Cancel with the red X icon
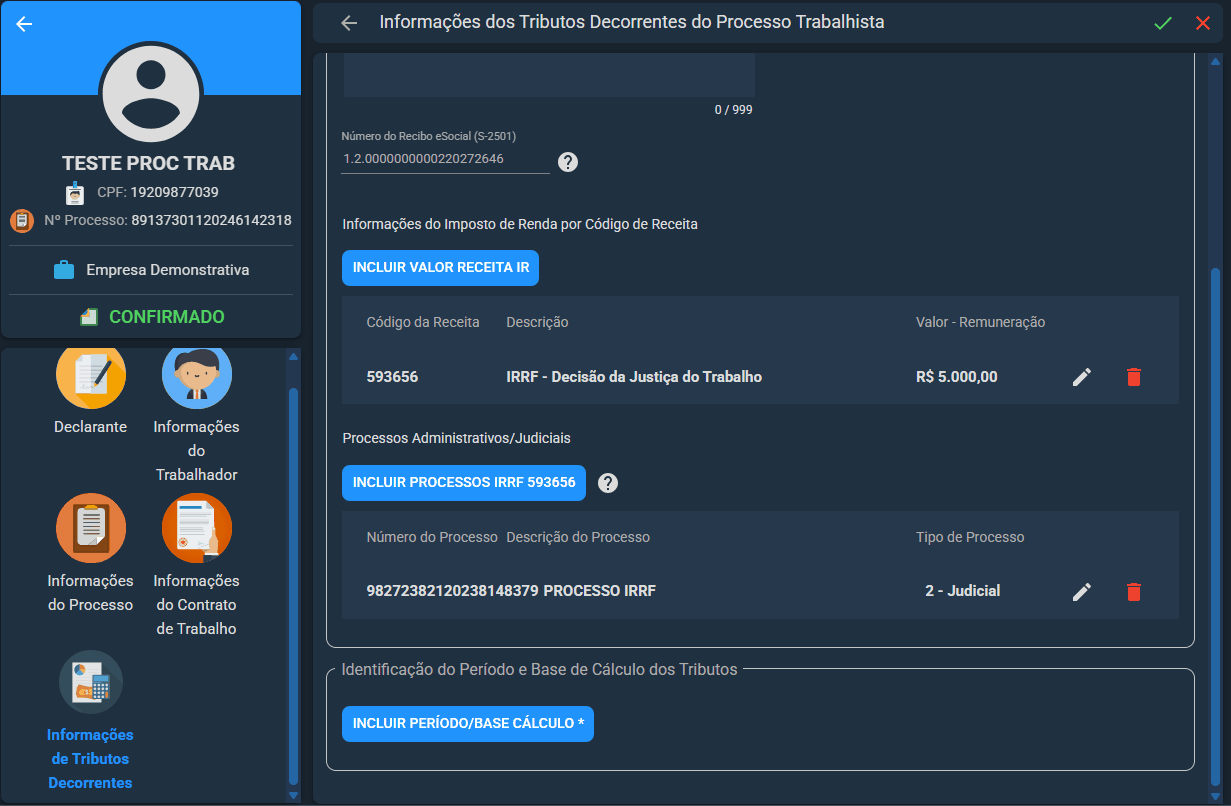Viewport: 1231px width, 806px height. pos(1203,23)
